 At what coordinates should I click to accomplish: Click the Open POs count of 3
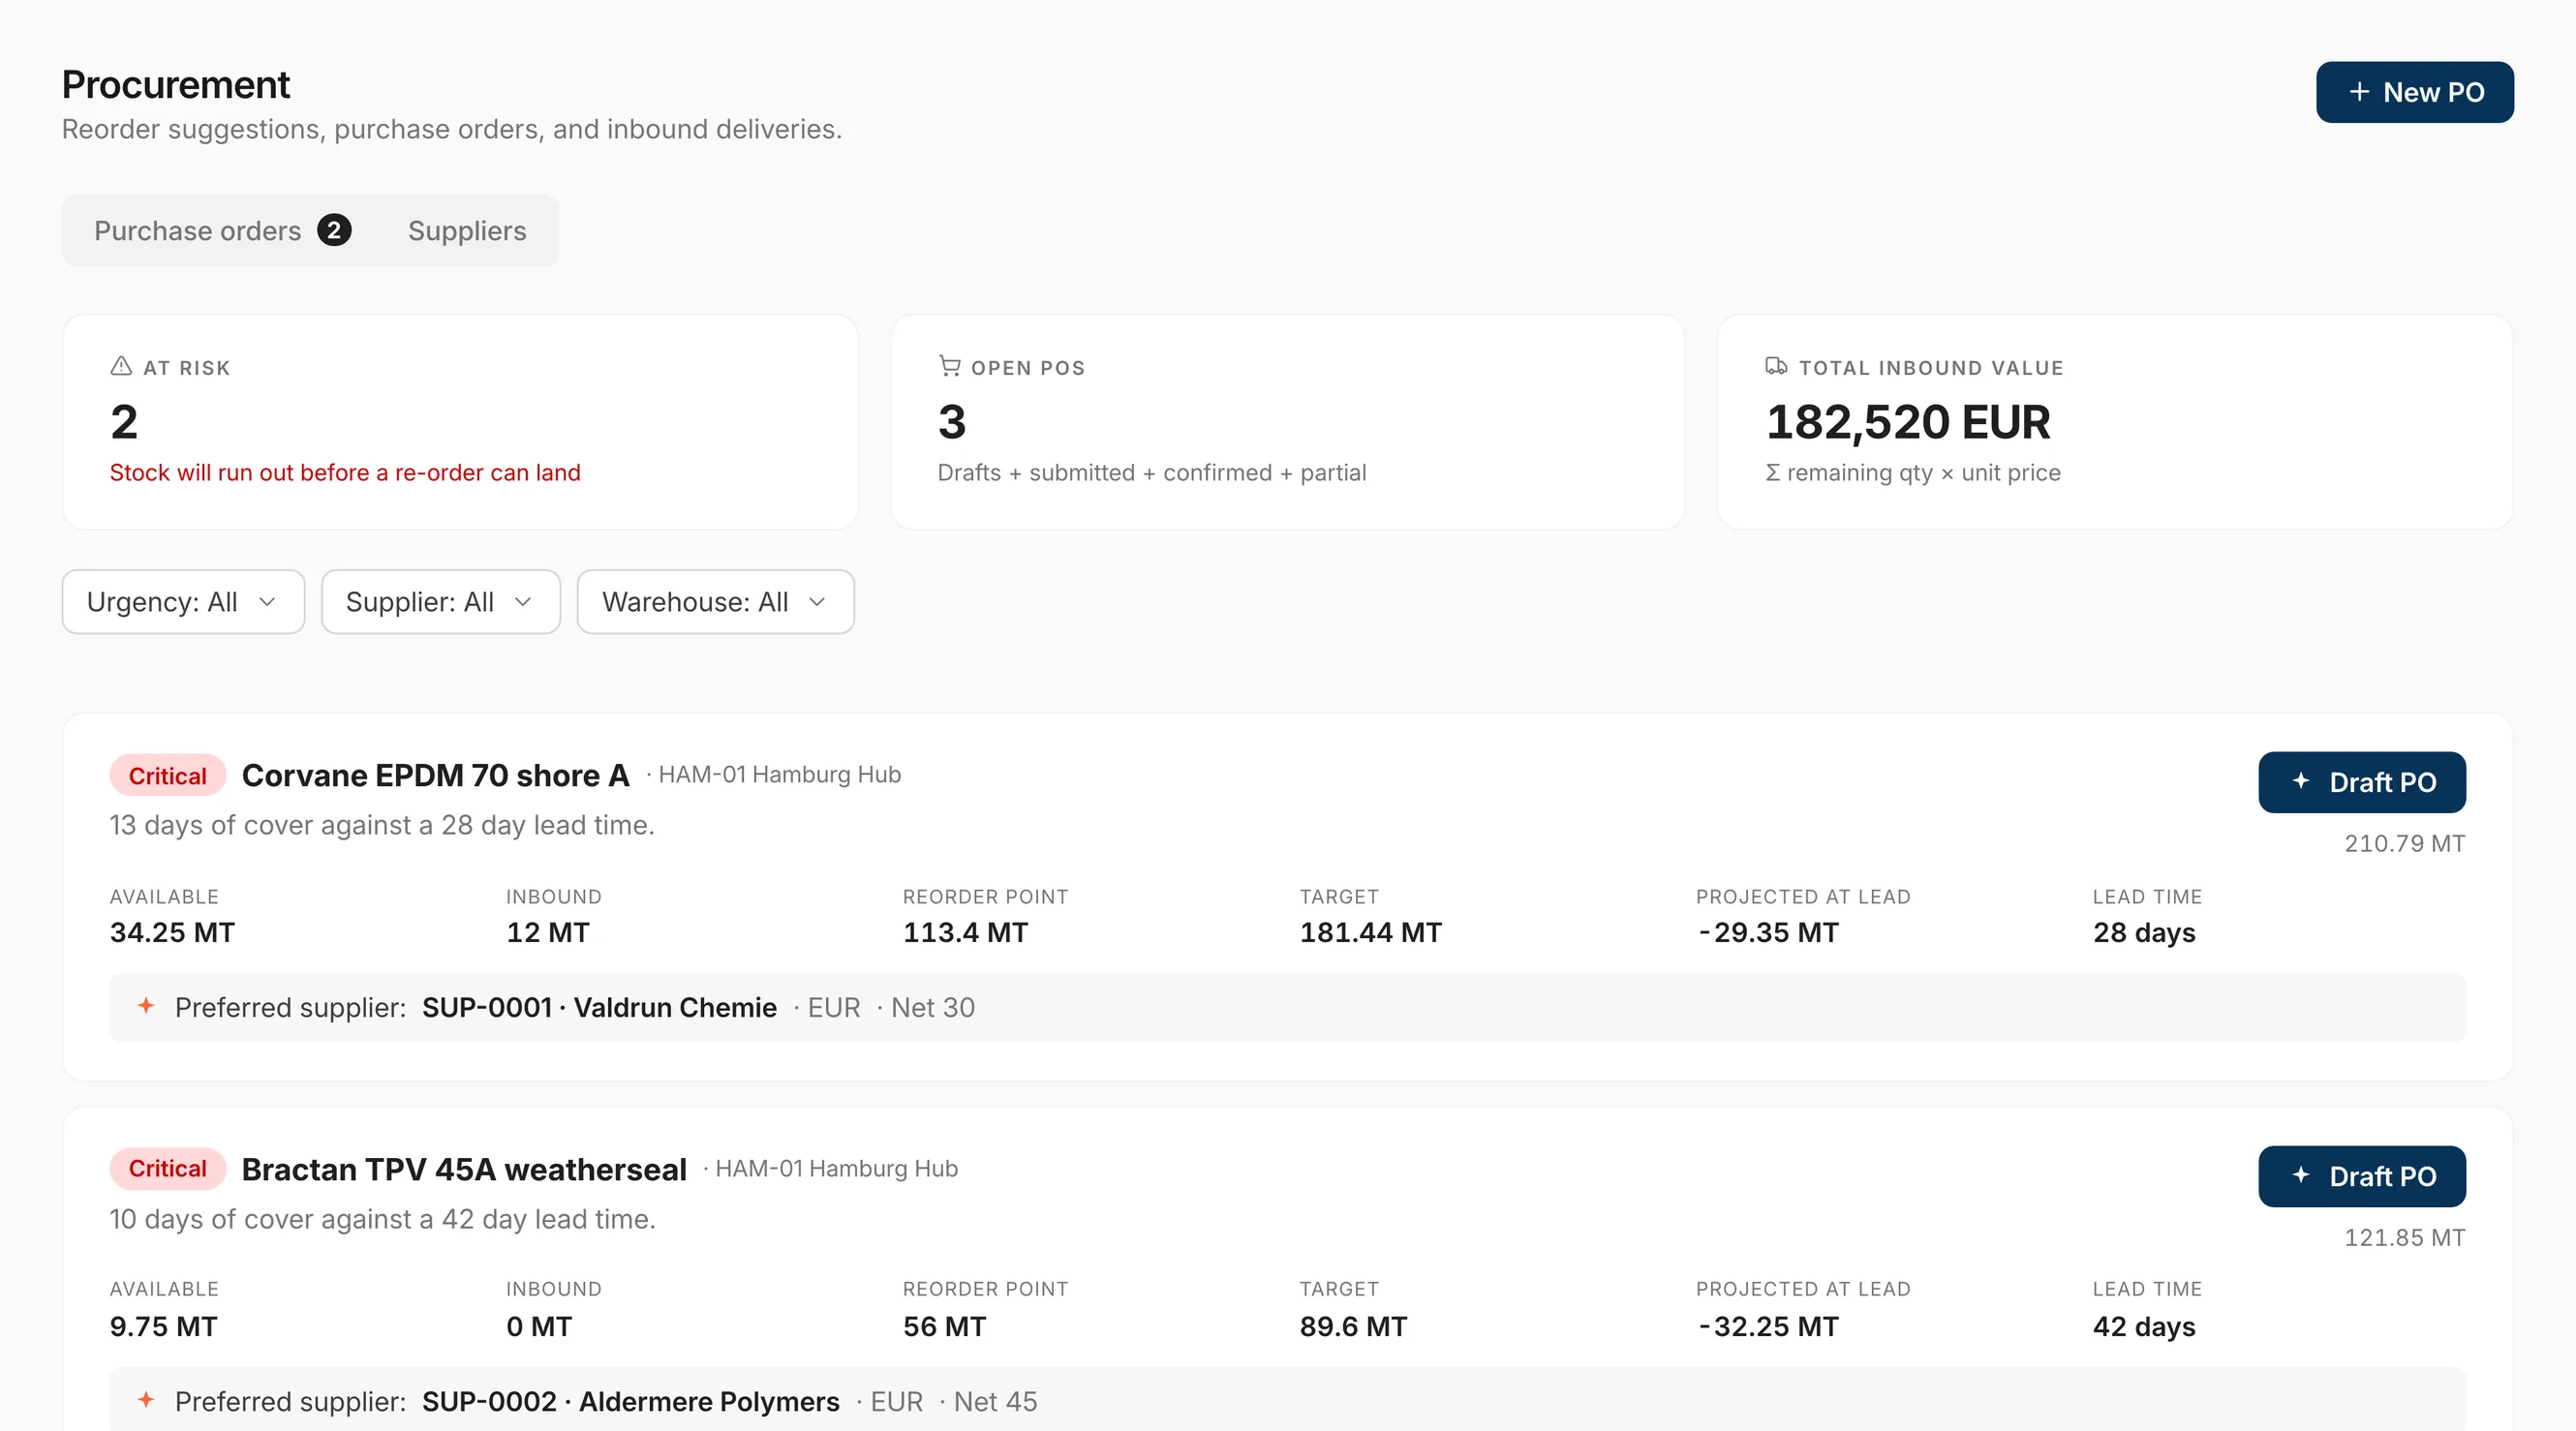coord(952,422)
